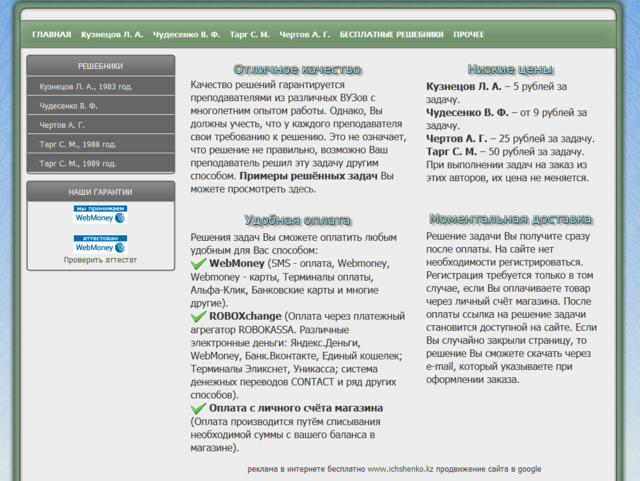Select 'Кузнецов Л. А.' in the top navigation
This screenshot has width=640, height=481.
pyautogui.click(x=112, y=35)
